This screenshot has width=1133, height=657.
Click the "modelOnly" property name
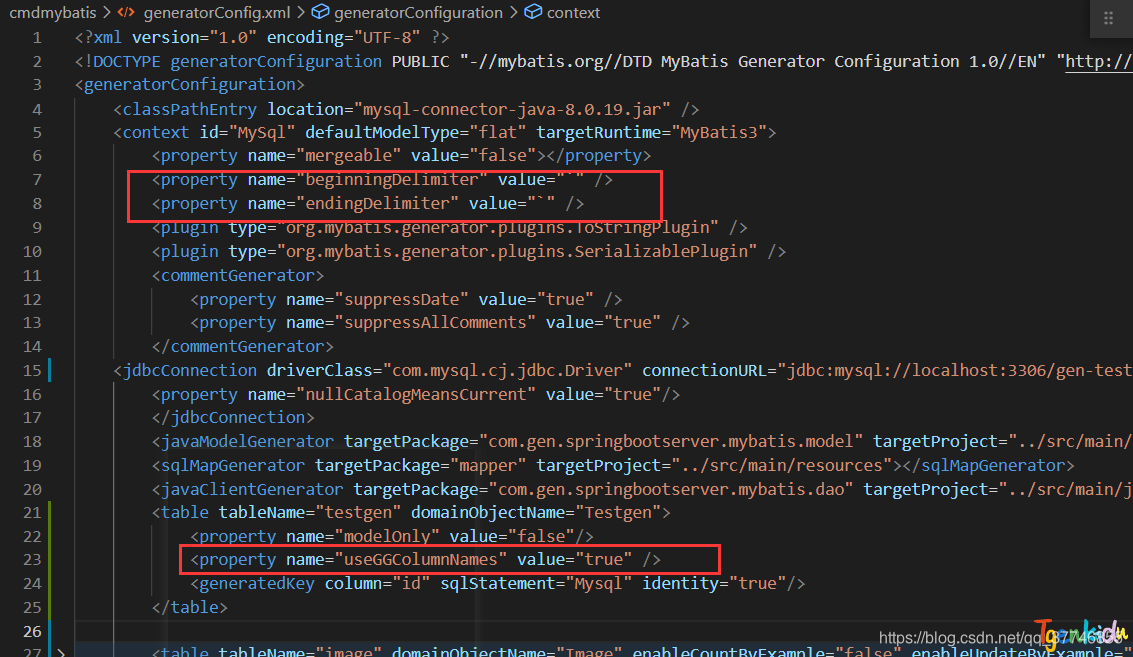(387, 536)
